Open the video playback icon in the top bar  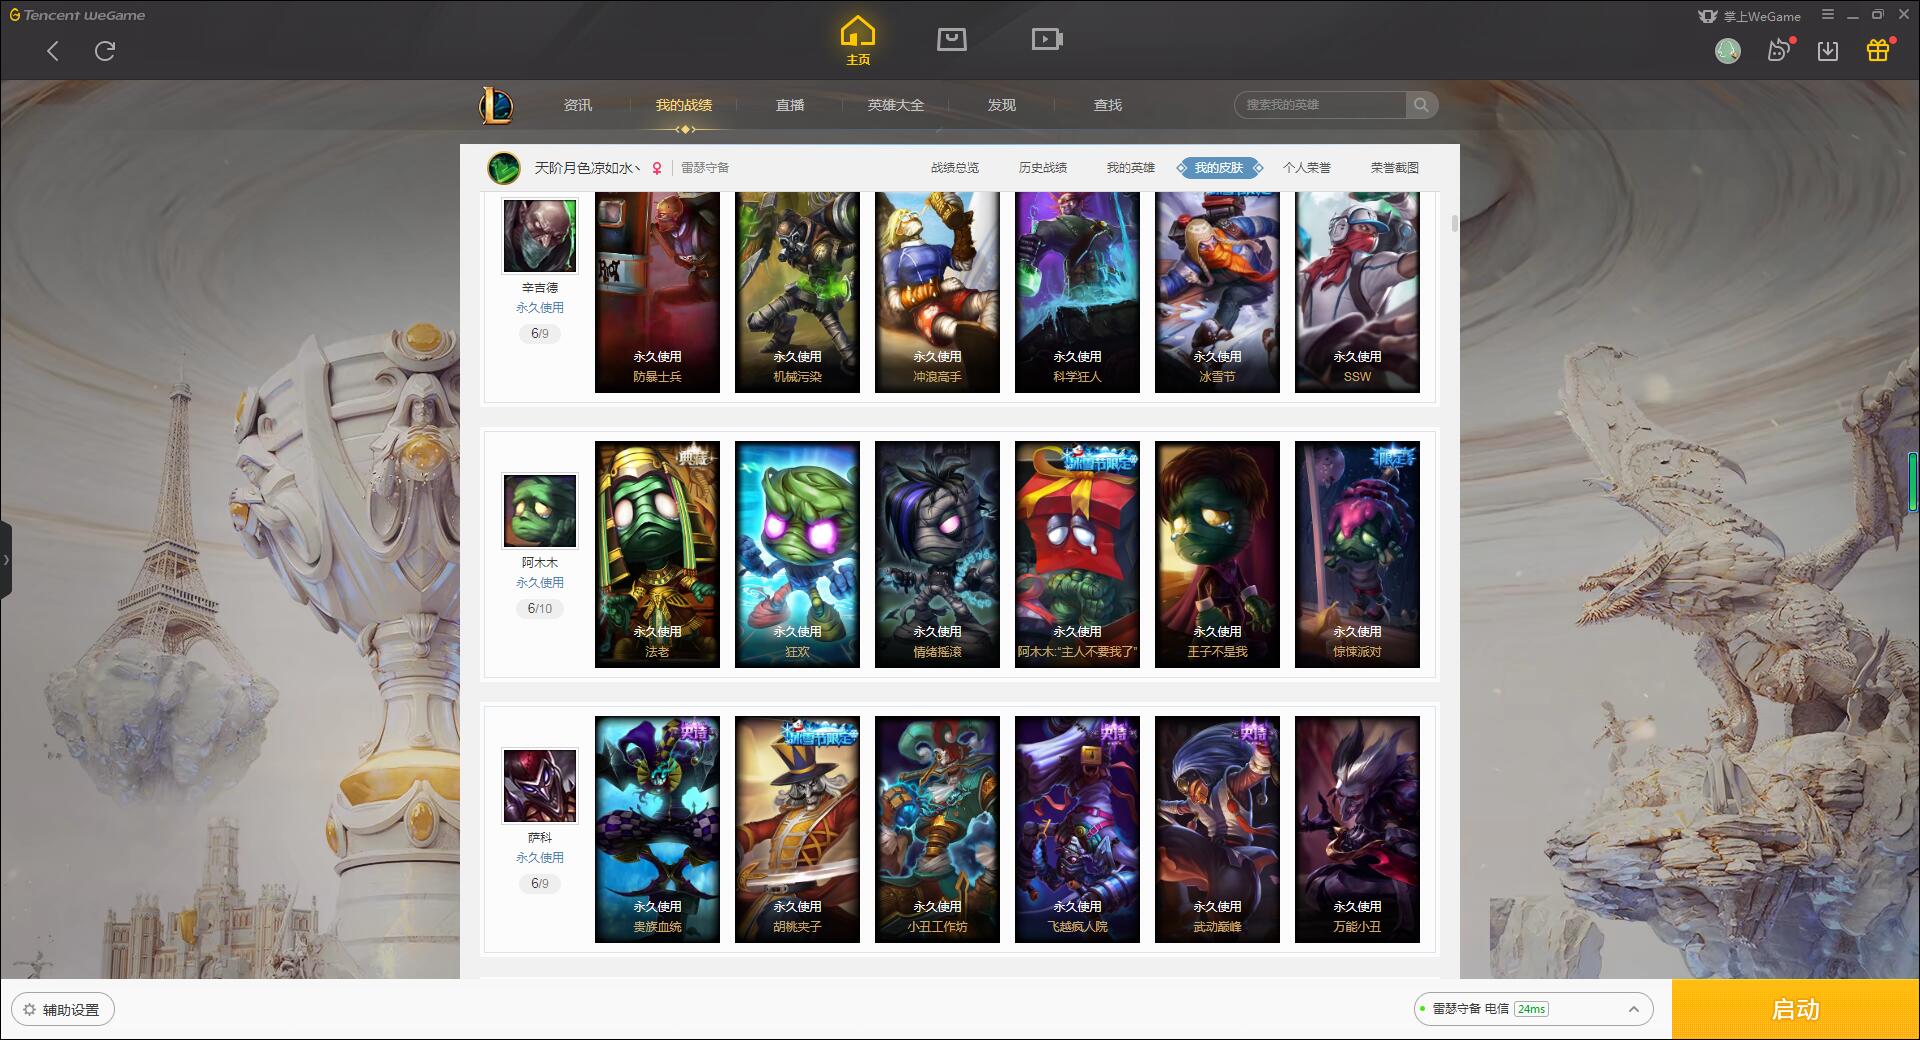click(1046, 39)
